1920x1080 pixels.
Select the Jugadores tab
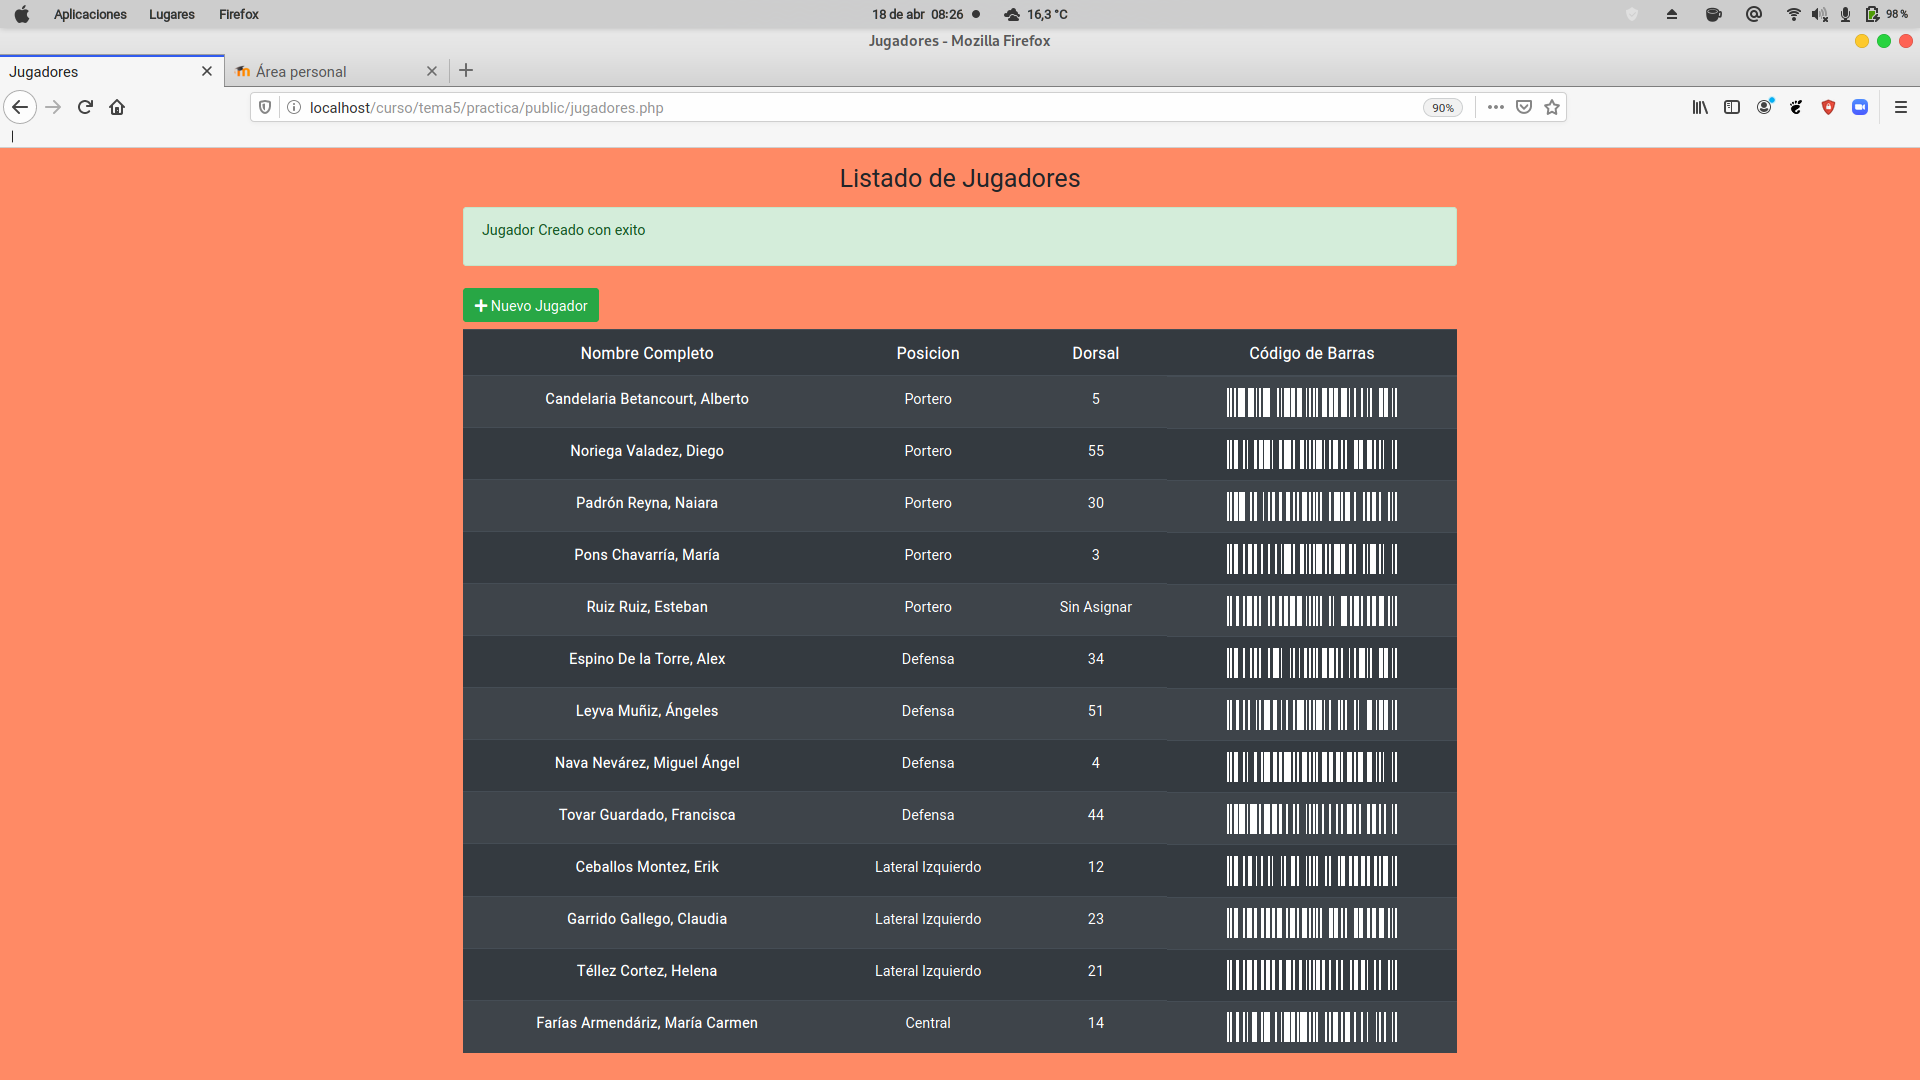(112, 71)
